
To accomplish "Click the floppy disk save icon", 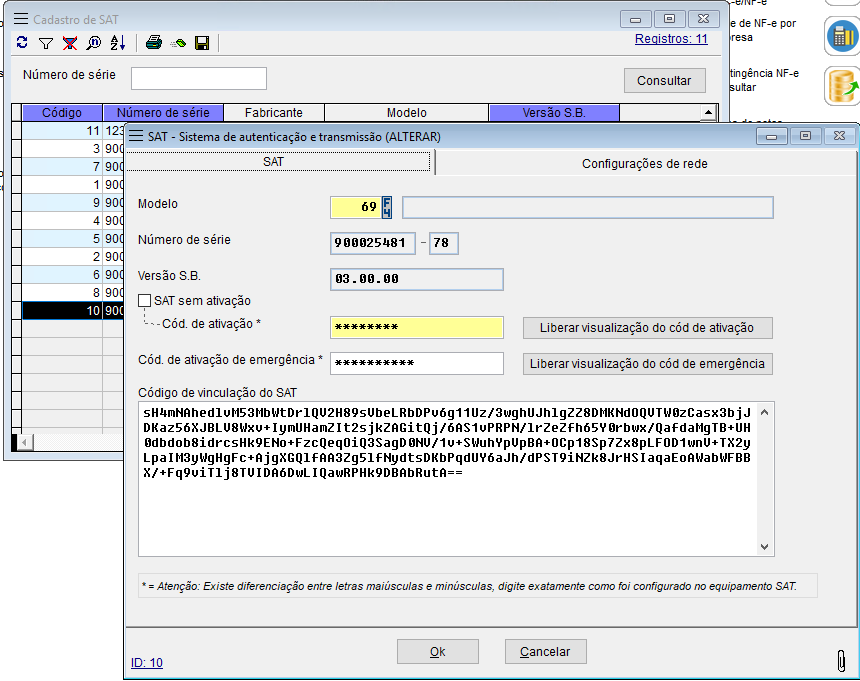I will (x=202, y=43).
